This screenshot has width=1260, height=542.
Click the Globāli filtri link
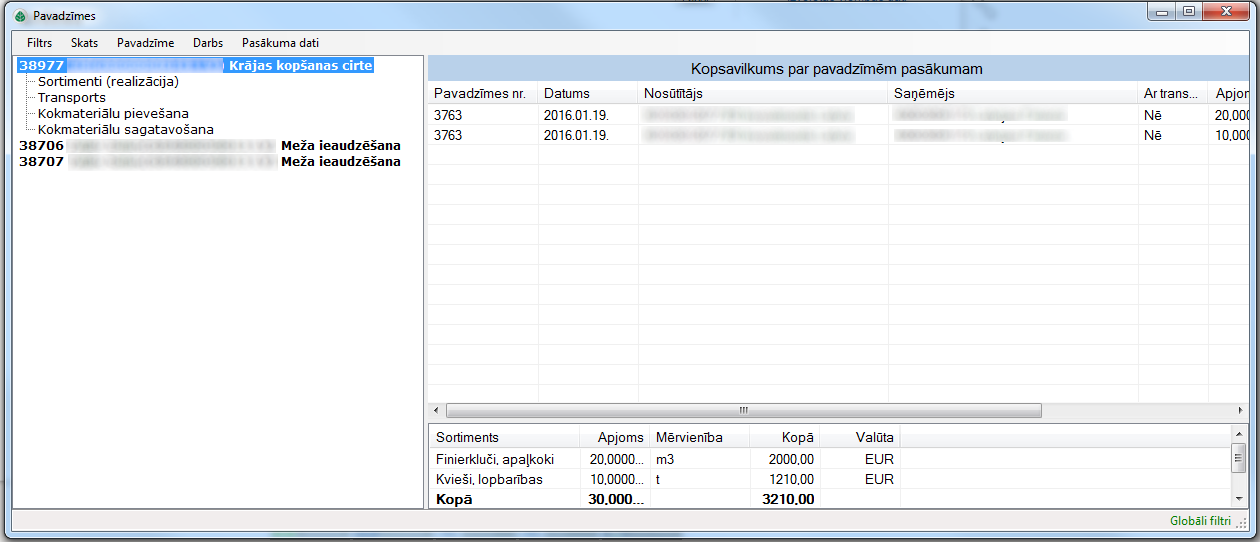click(1200, 521)
